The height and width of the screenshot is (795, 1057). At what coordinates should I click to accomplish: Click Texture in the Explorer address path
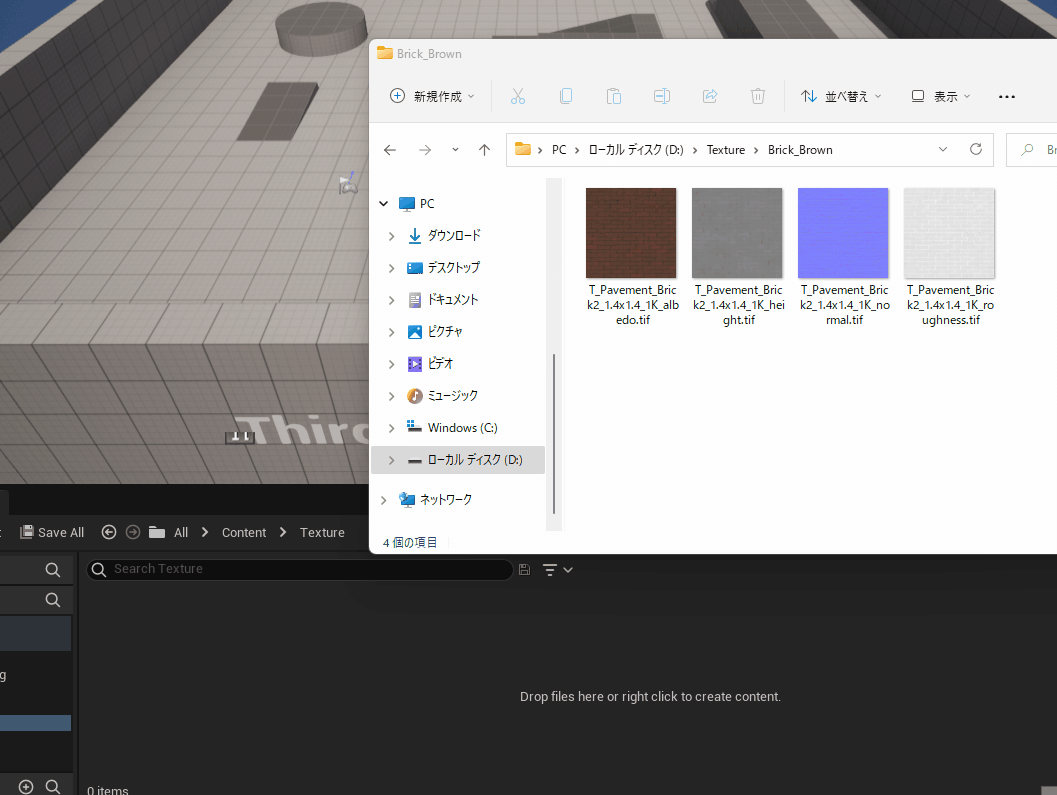pyautogui.click(x=725, y=150)
